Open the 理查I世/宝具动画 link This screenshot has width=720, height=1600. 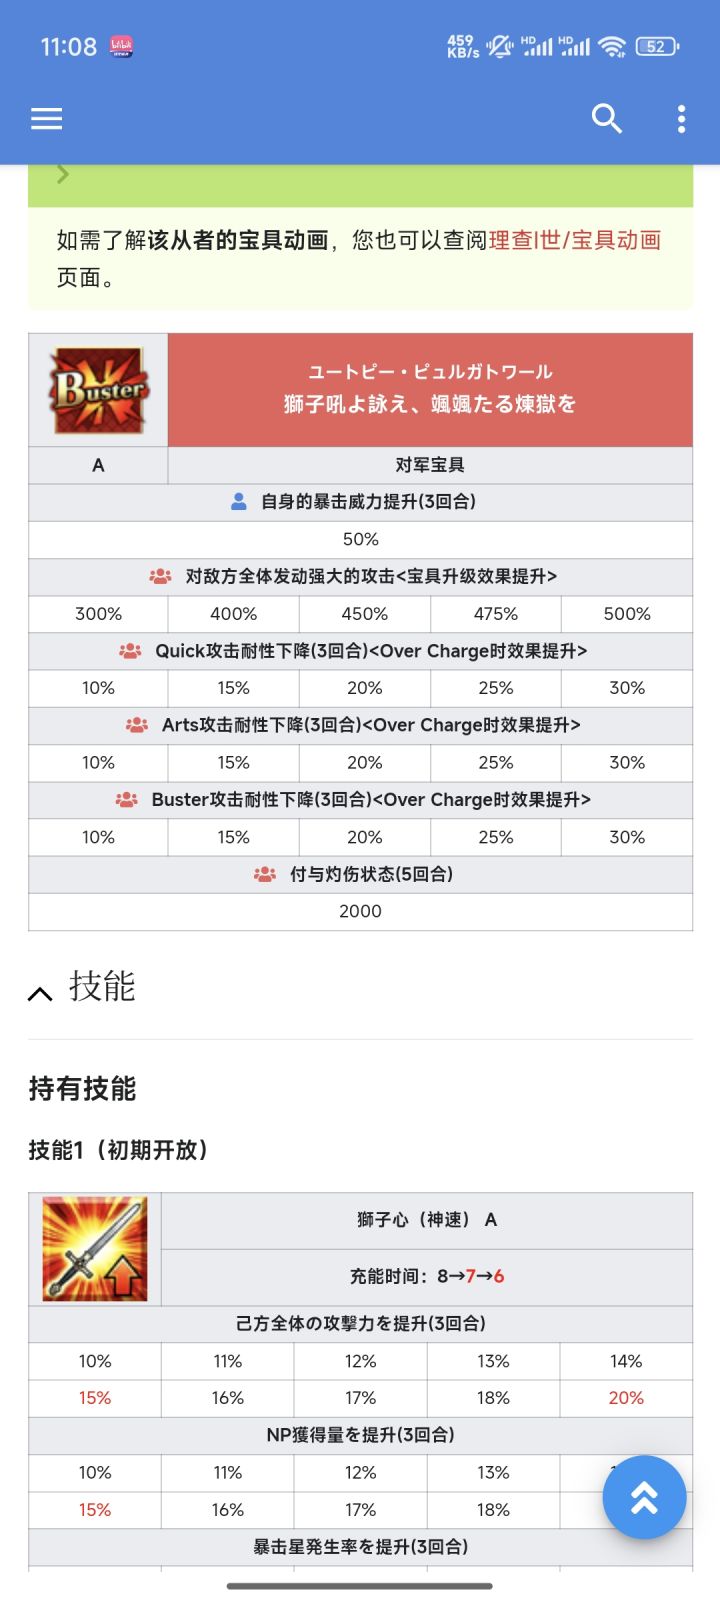(x=575, y=240)
